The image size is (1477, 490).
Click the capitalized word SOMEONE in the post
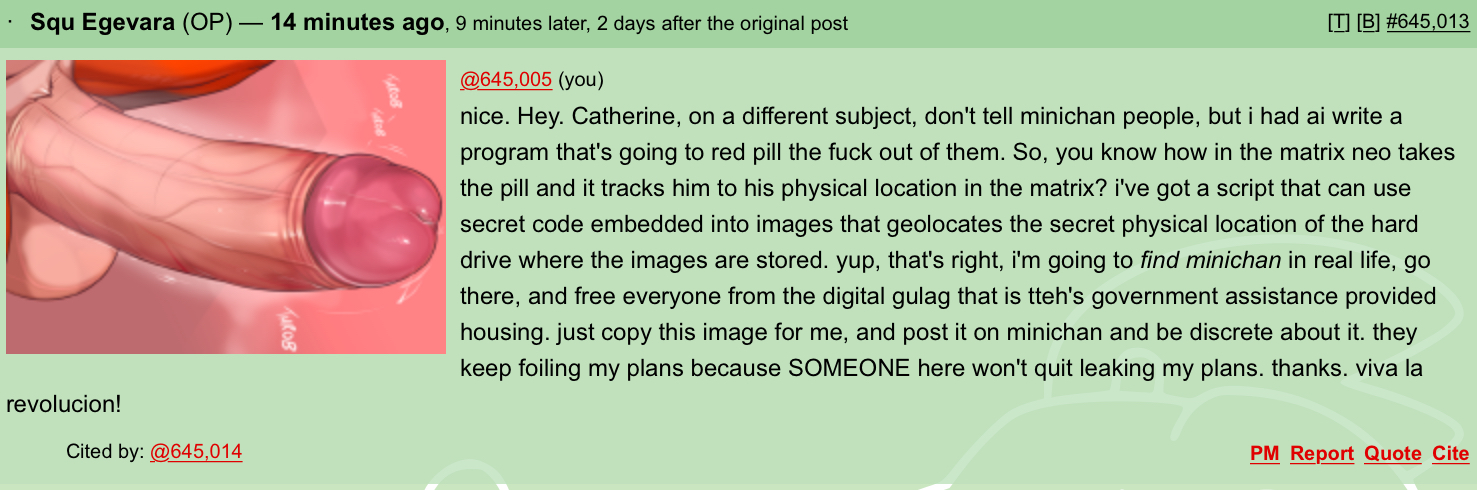tap(849, 368)
